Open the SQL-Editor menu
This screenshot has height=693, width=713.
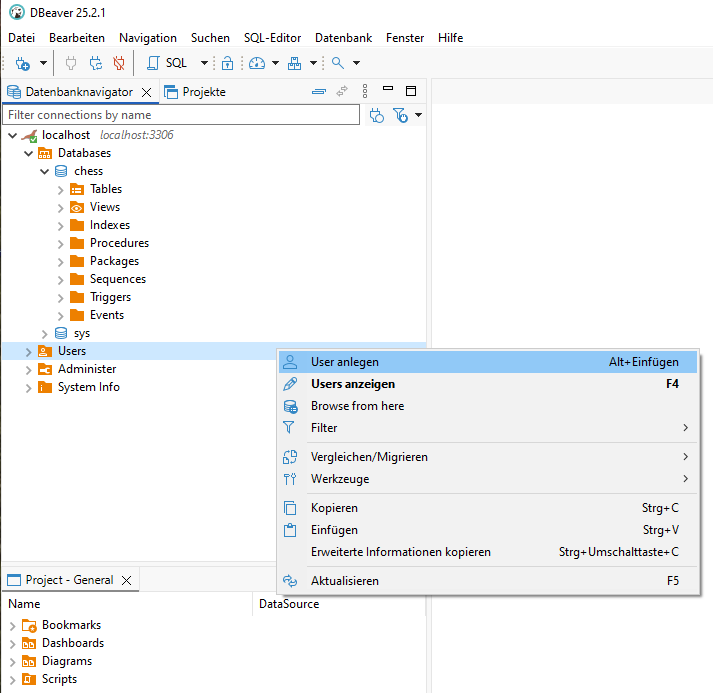click(x=272, y=37)
